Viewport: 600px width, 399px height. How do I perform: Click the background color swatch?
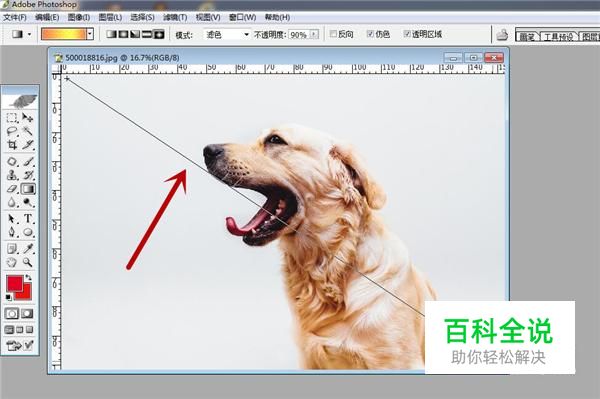[26, 293]
